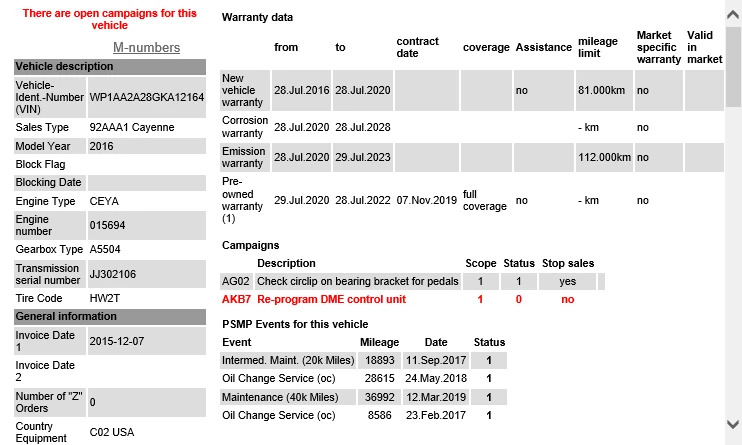Click Model Year value 2016
The image size is (742, 445).
coord(101,146)
